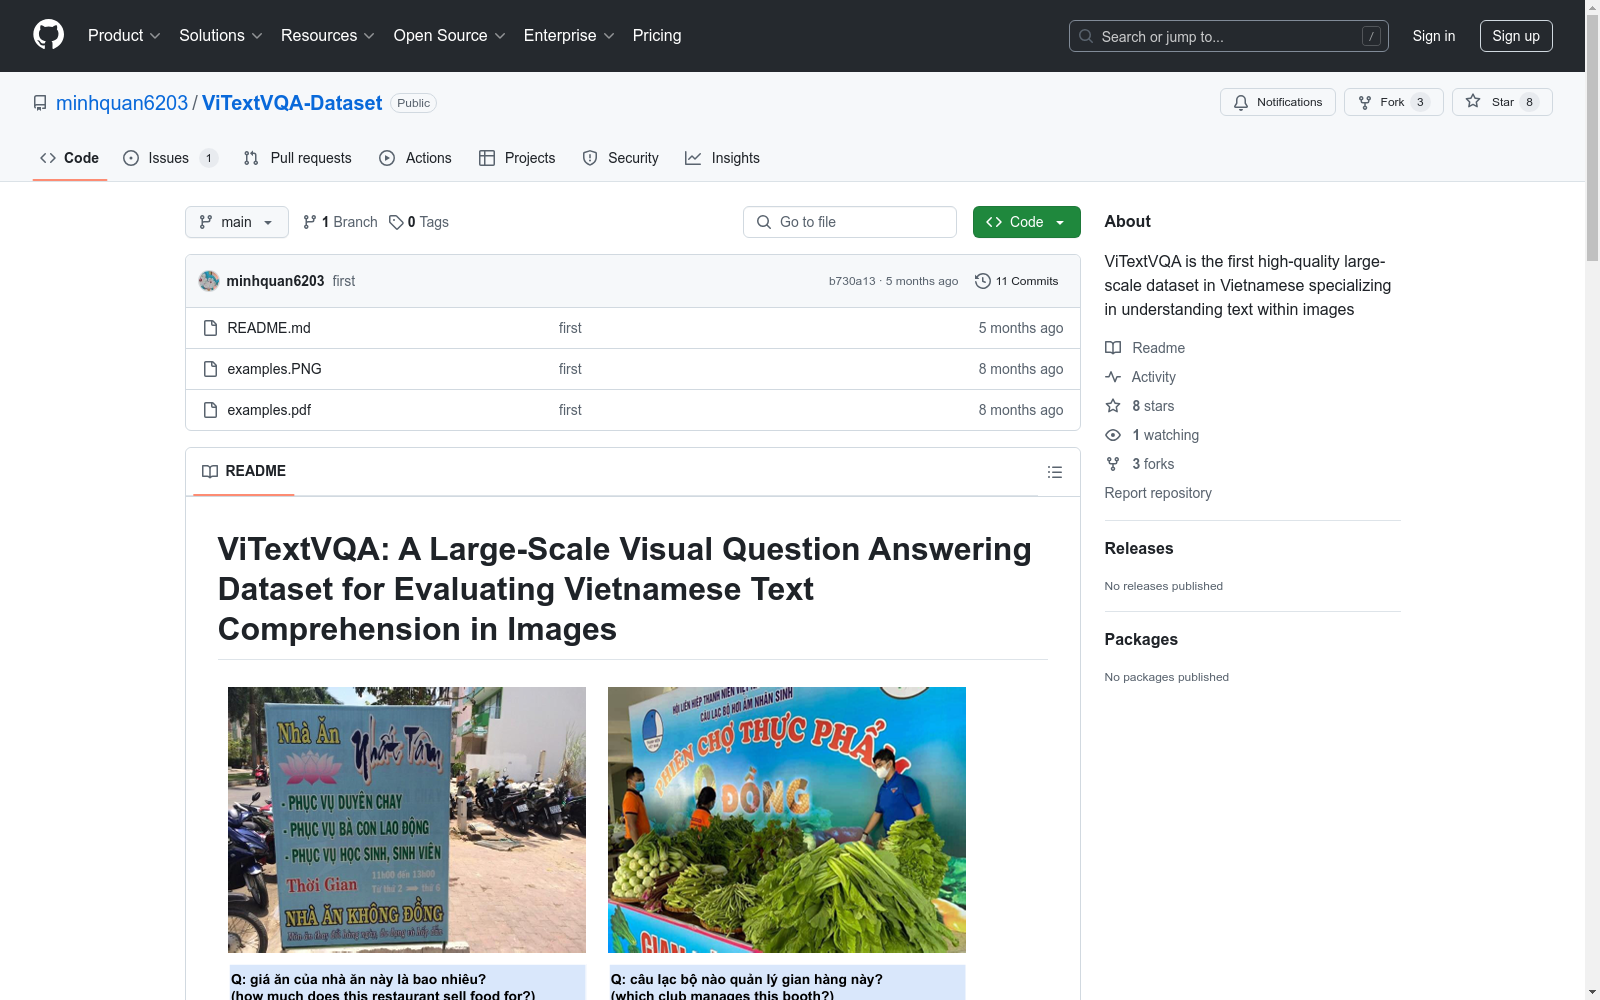View the 1 Branch list

[x=340, y=222]
